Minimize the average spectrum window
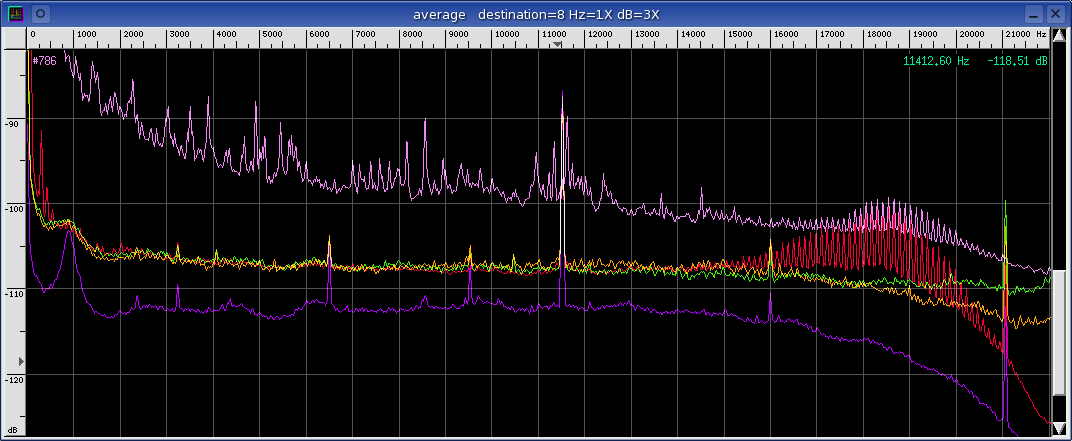 [x=1035, y=14]
